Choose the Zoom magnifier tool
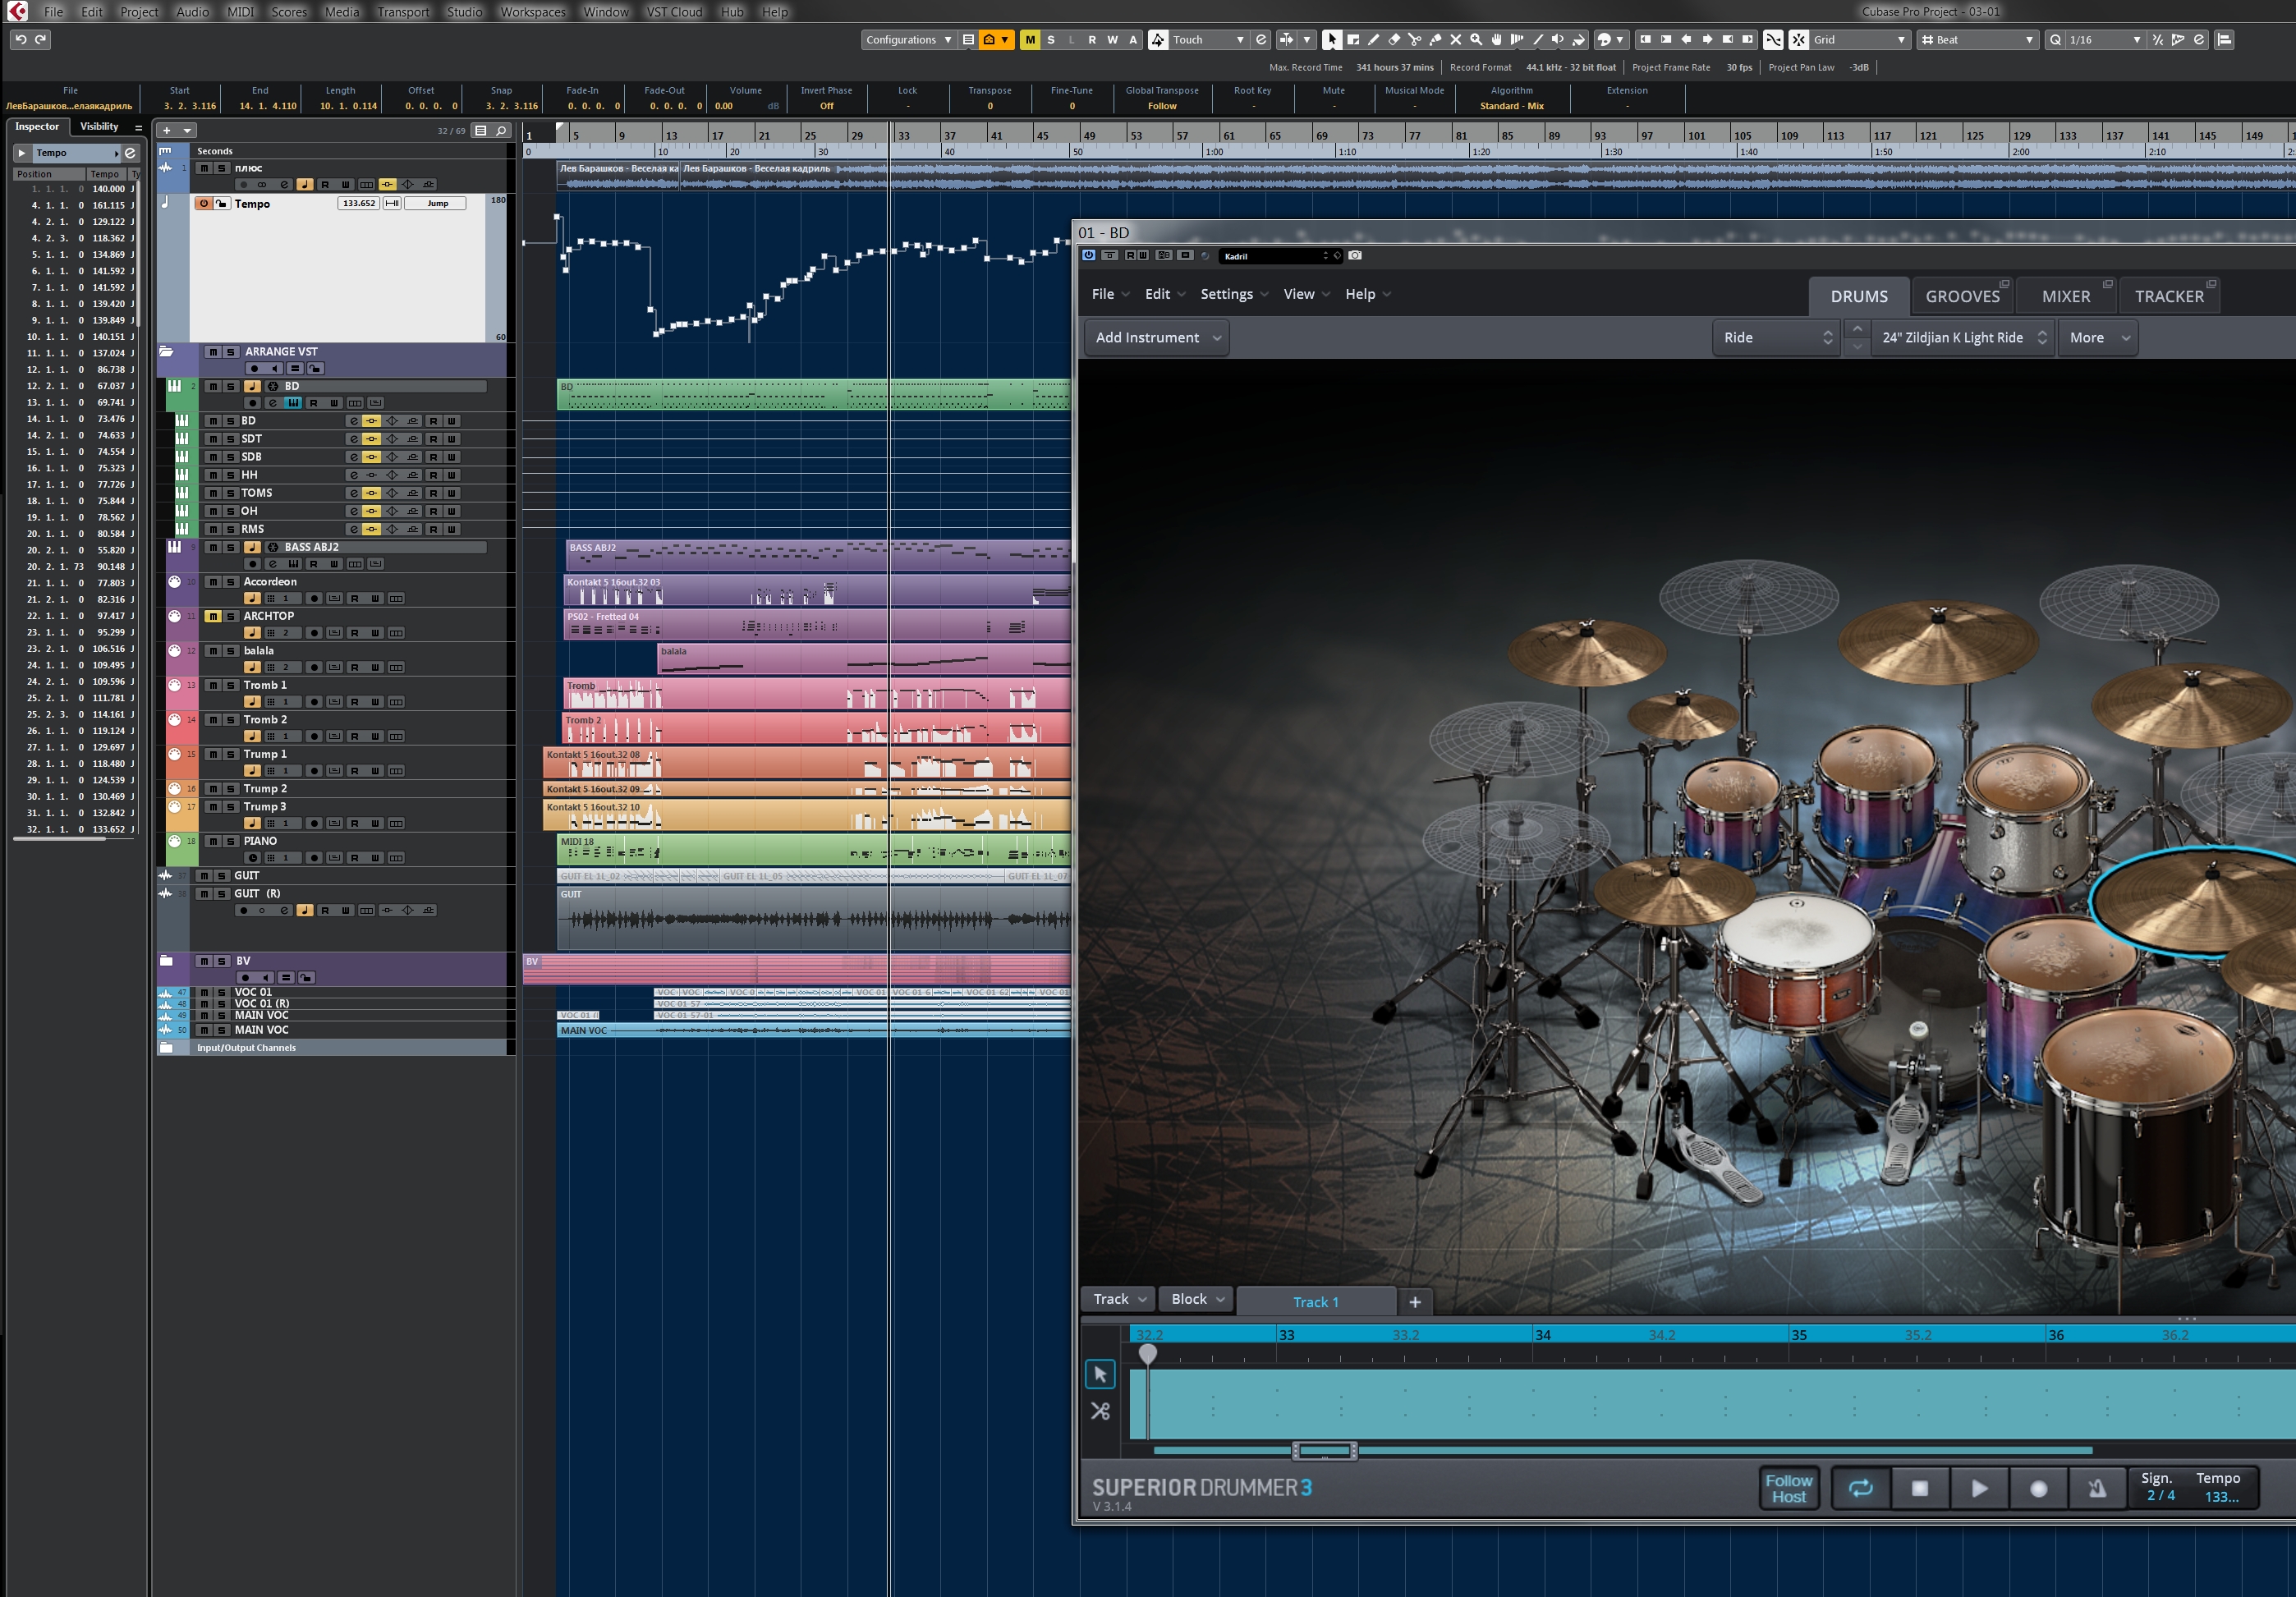 1476,40
